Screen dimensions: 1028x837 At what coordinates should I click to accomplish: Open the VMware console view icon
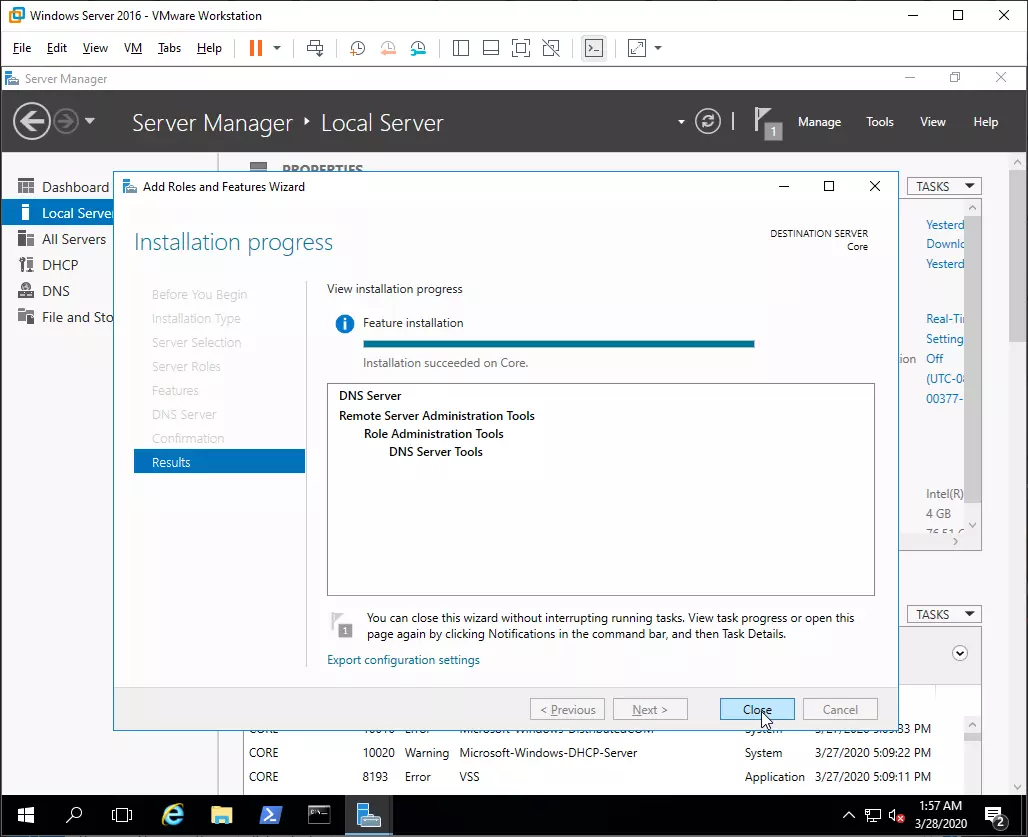(594, 48)
